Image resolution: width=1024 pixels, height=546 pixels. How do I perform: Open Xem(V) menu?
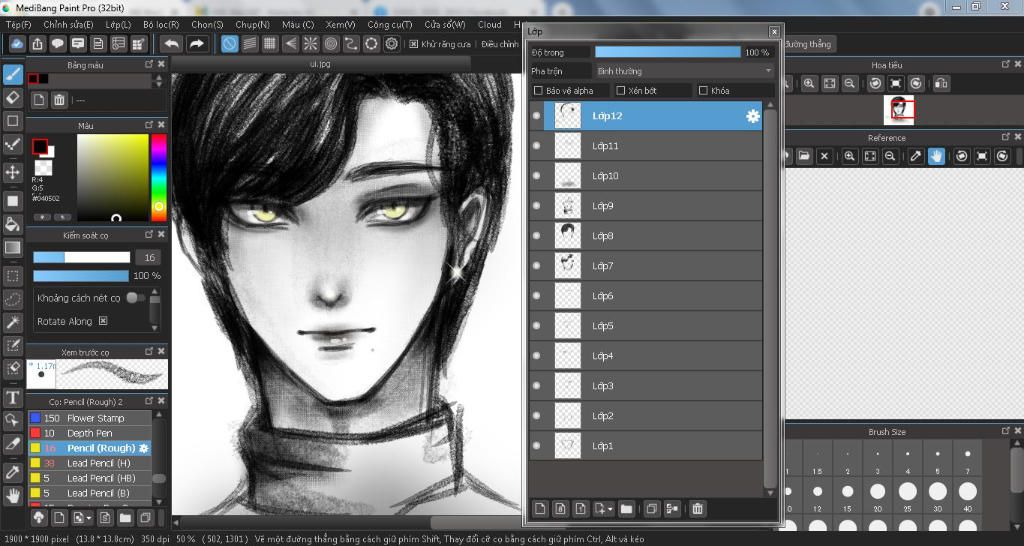coord(340,25)
